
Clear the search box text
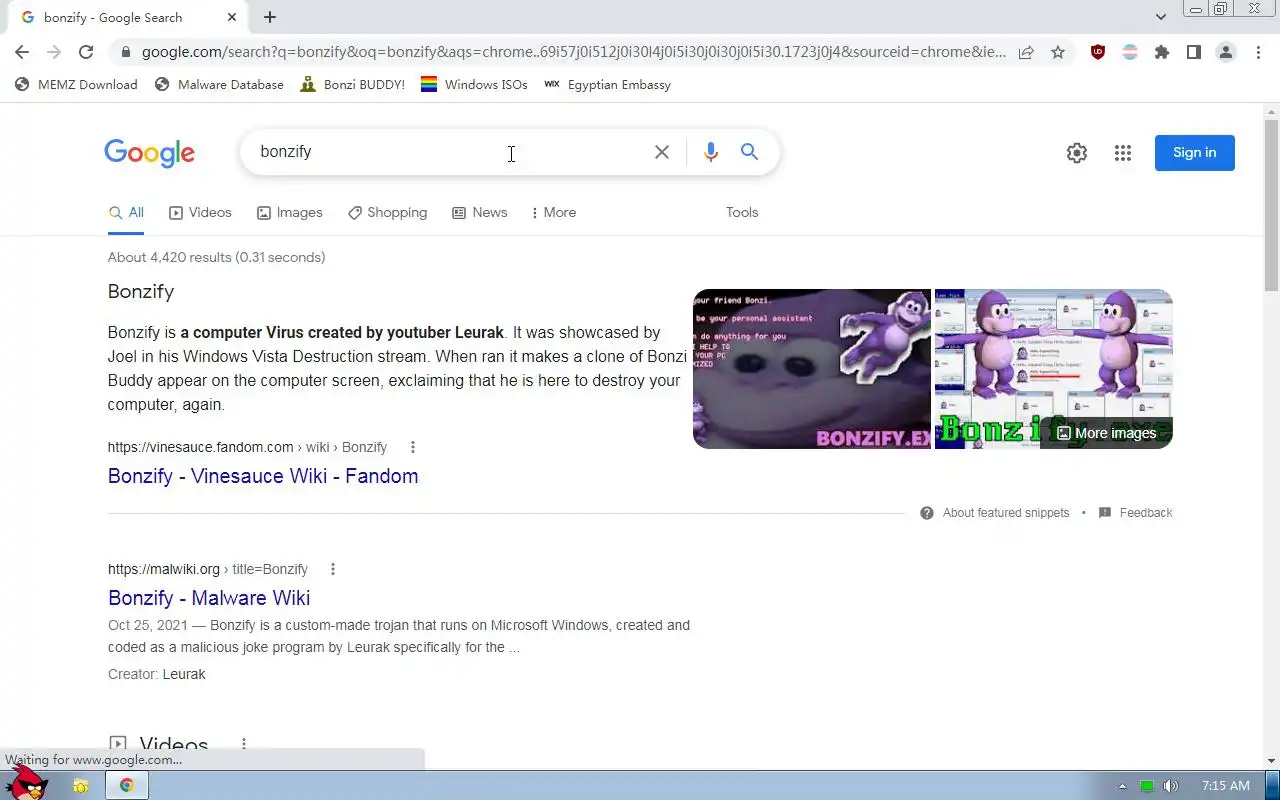pos(662,152)
